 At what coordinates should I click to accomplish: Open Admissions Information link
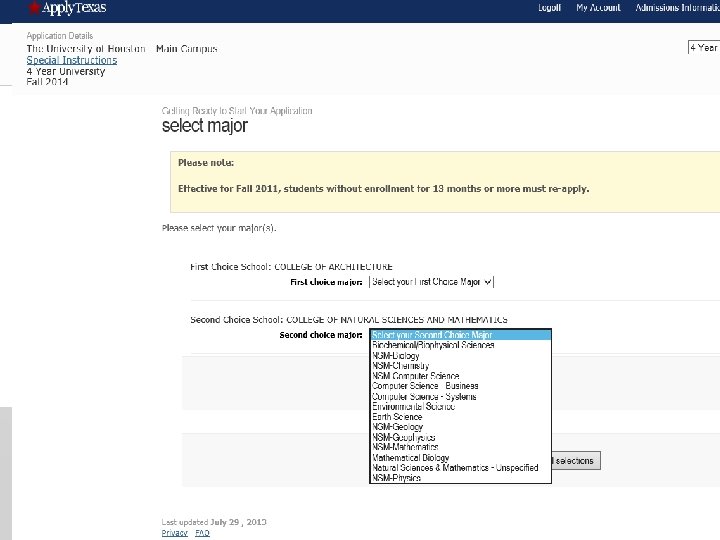[677, 8]
